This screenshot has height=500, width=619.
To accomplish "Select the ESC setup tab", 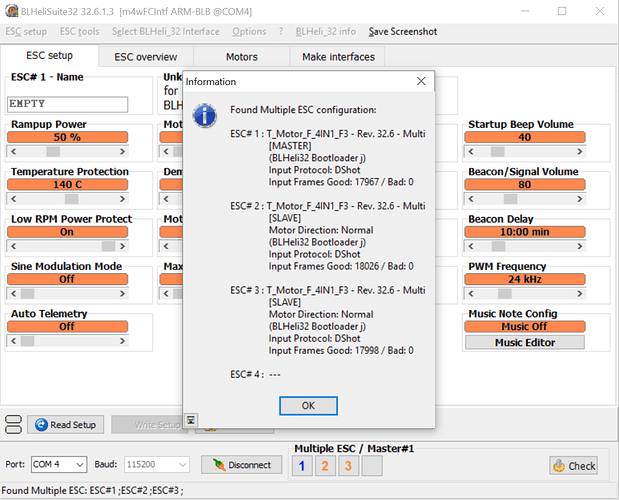I will coord(49,55).
